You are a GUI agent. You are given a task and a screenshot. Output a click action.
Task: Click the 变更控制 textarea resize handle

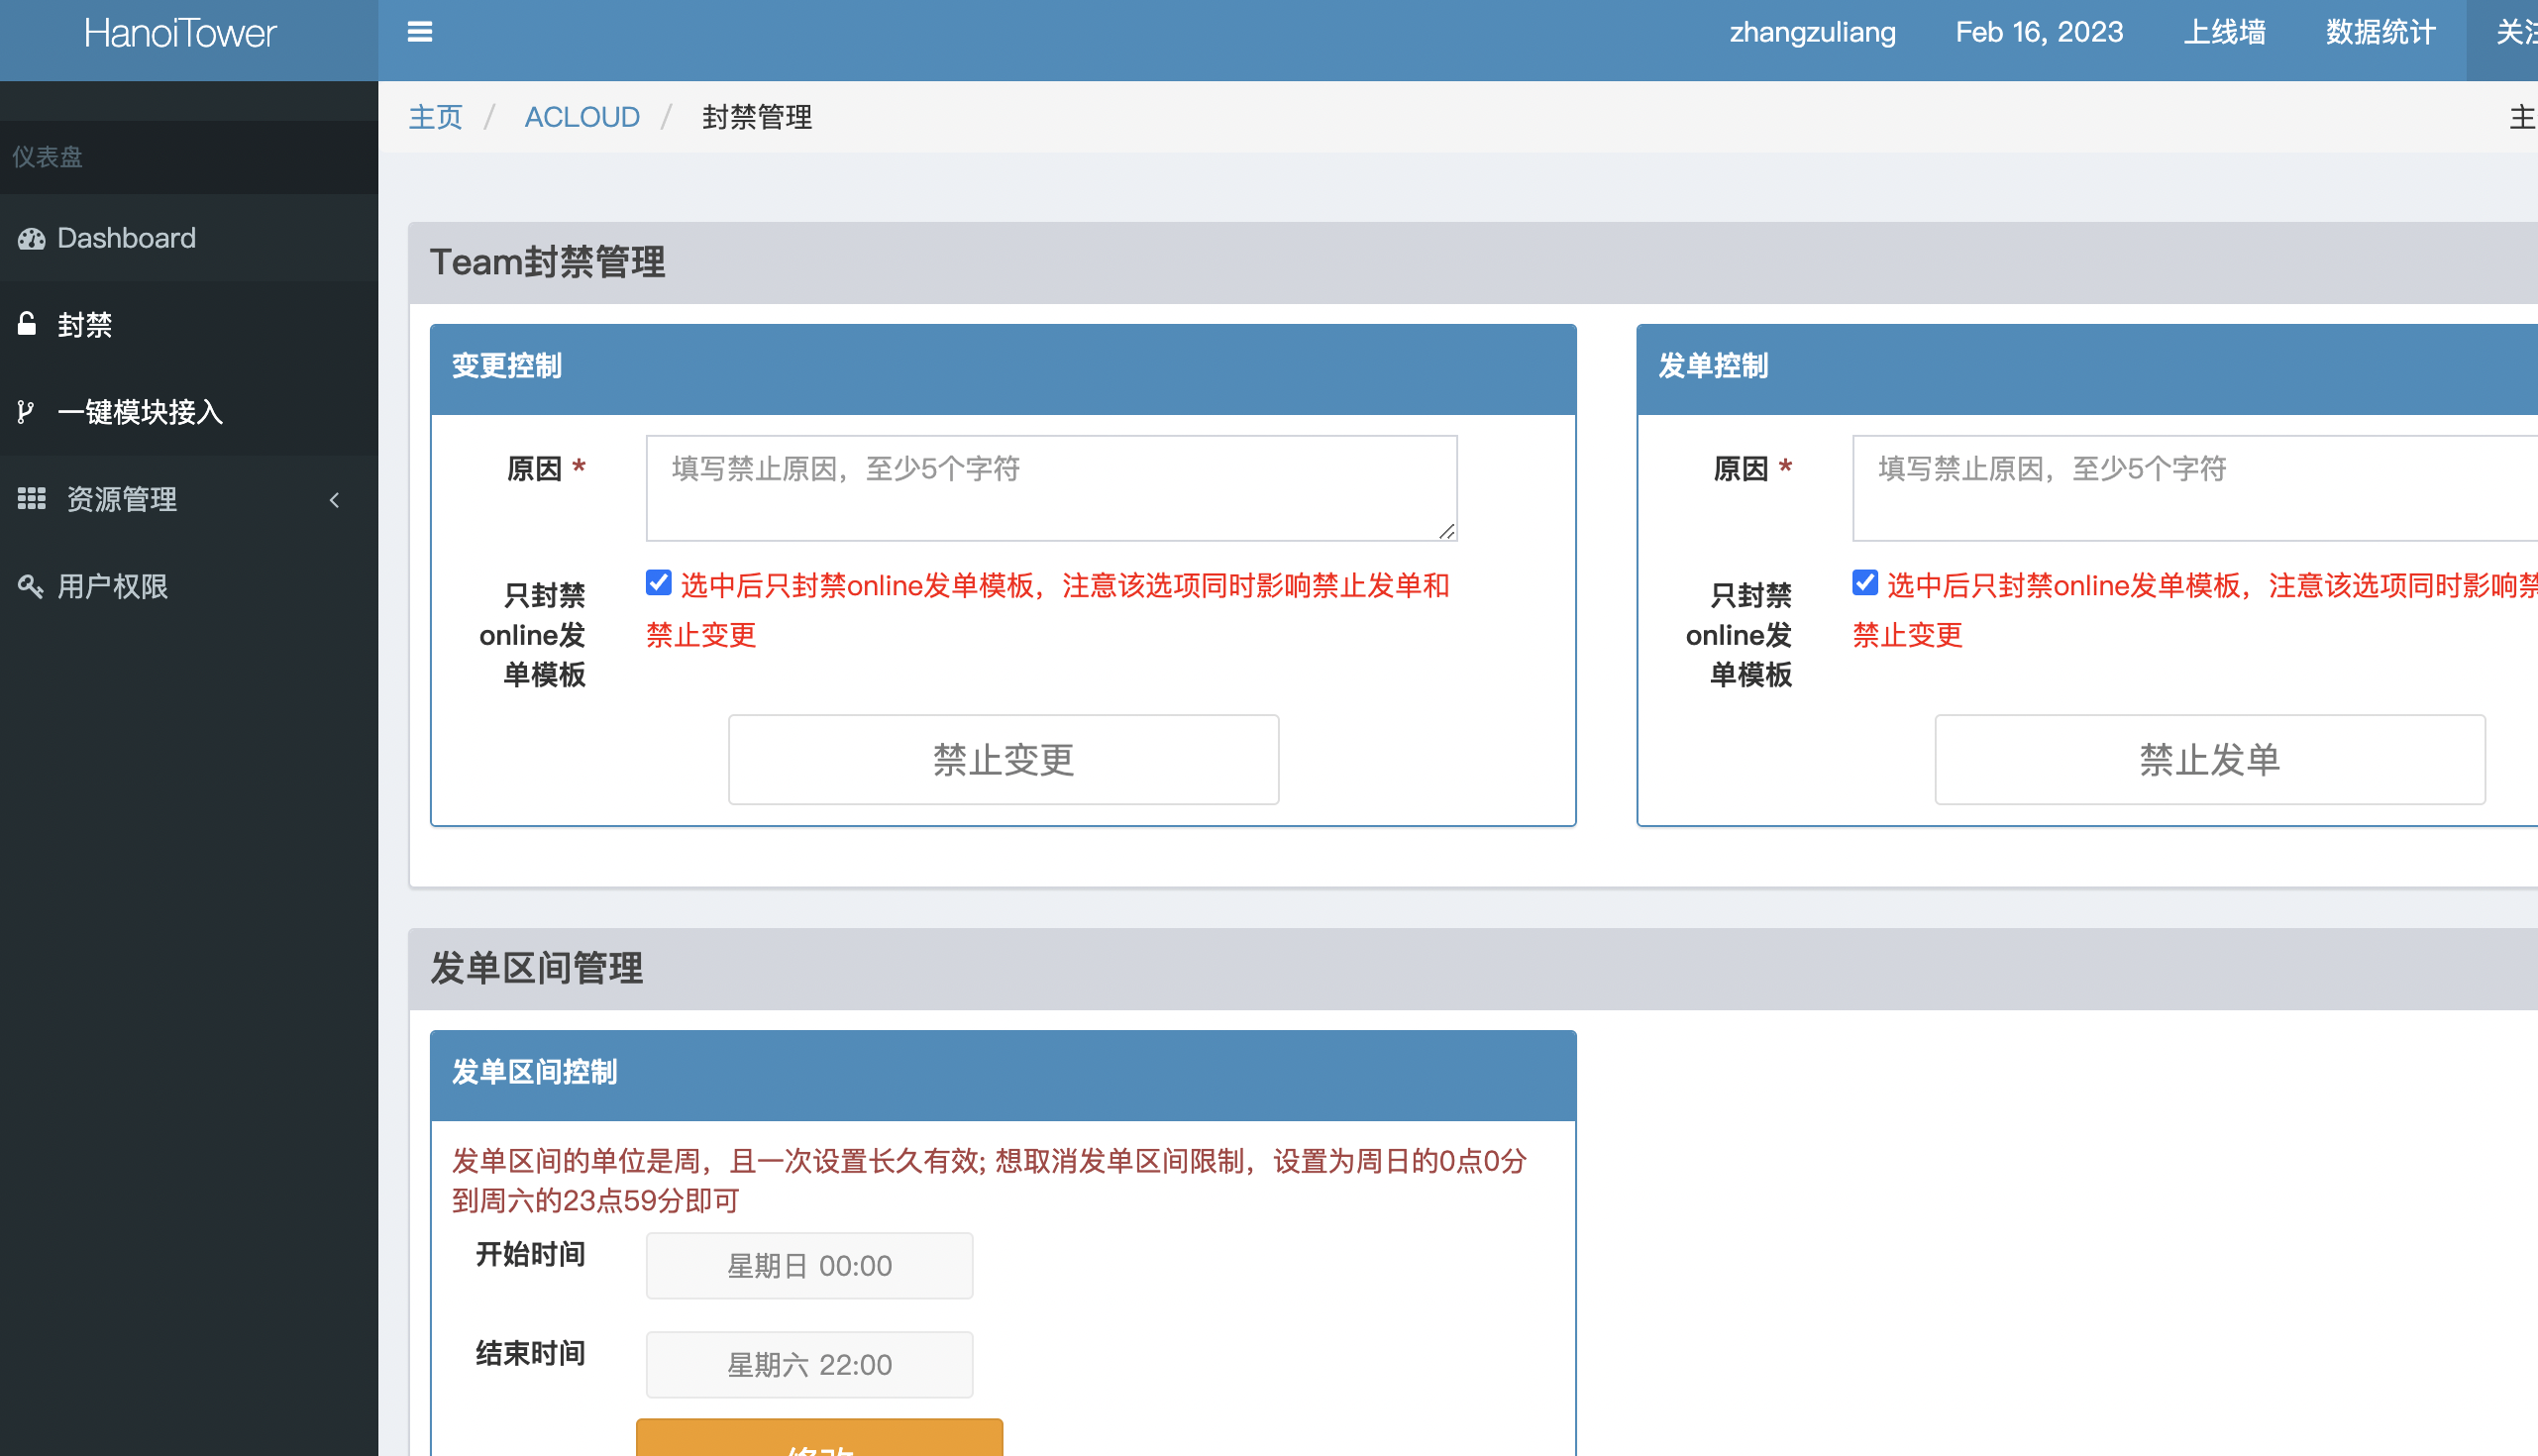1447,532
